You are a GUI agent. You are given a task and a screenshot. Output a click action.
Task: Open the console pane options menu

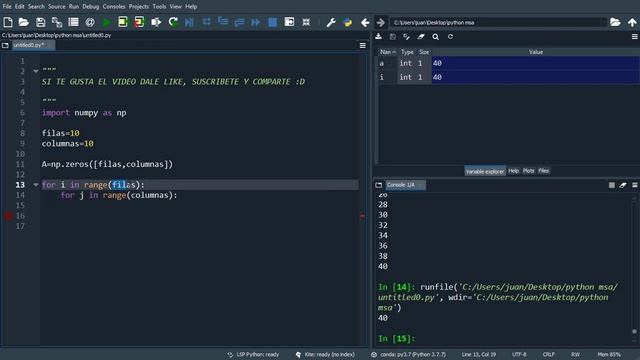[x=635, y=185]
